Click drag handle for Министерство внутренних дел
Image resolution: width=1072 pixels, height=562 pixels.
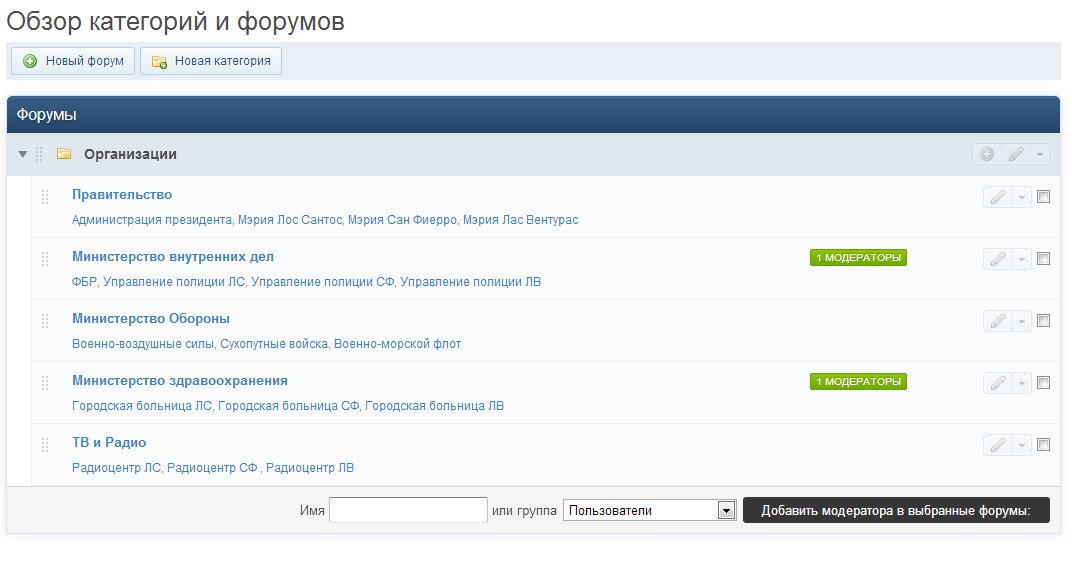coord(45,259)
